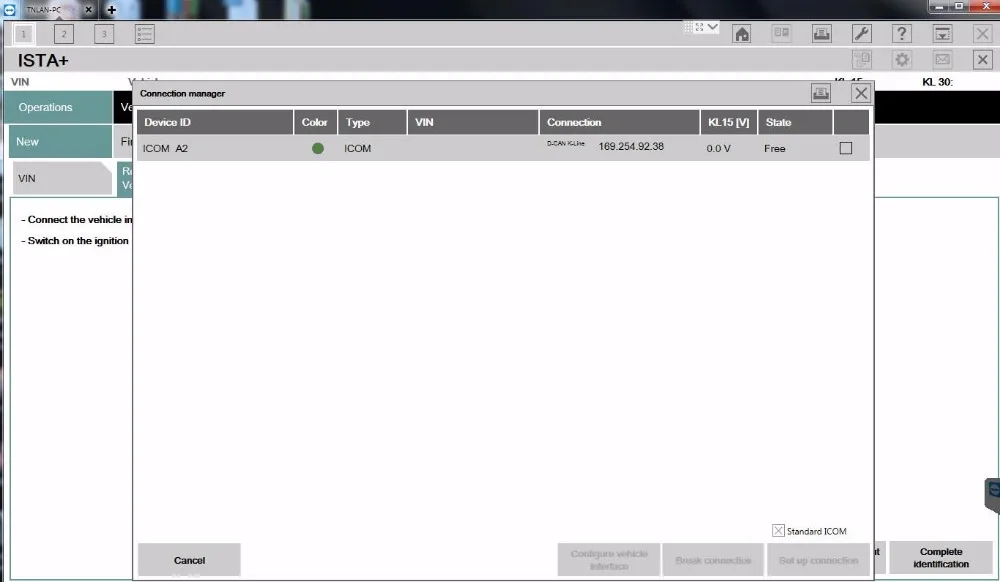Click the State column header
Viewport: 1000px width, 582px height.
click(795, 122)
